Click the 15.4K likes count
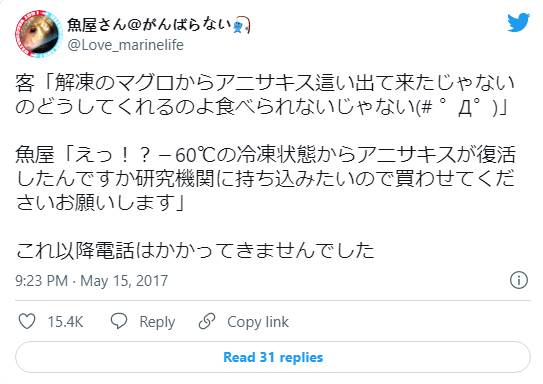 tap(65, 322)
